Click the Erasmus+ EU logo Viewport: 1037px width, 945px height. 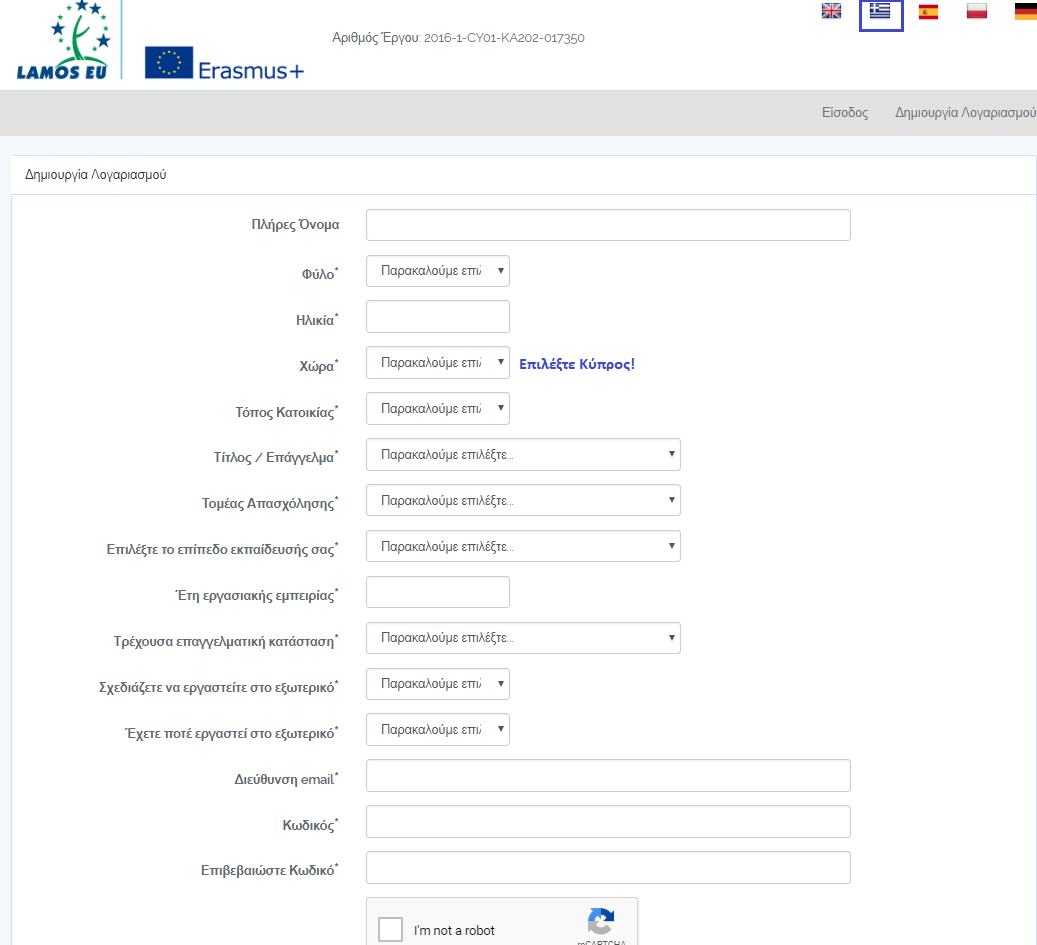pos(224,63)
